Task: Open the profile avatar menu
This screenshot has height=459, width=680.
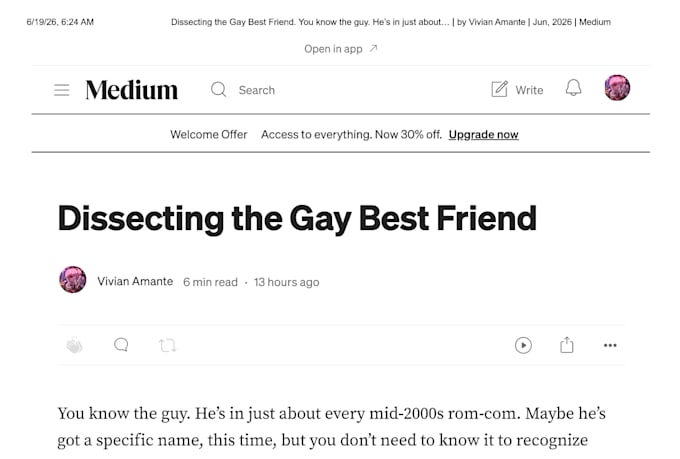Action: 617,88
